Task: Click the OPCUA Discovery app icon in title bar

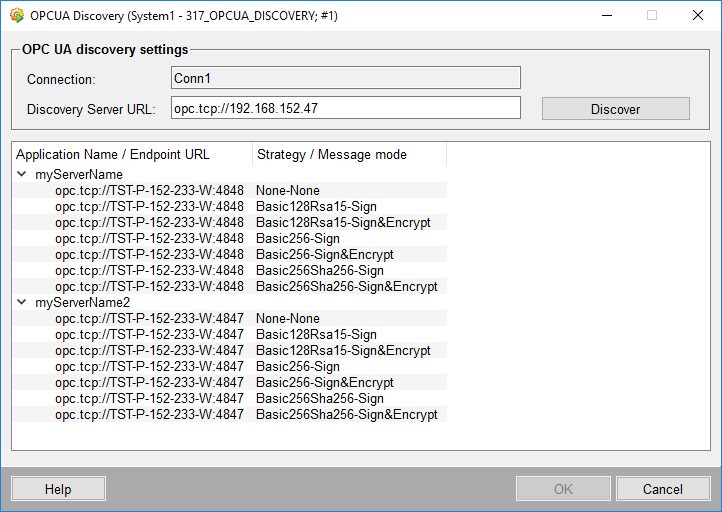Action: (16, 15)
